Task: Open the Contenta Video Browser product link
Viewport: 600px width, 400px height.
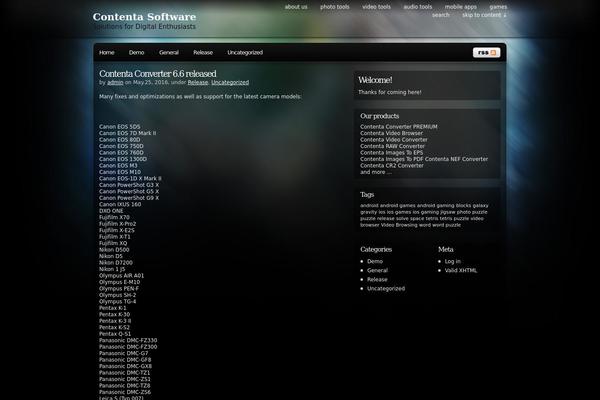Action: (x=391, y=133)
